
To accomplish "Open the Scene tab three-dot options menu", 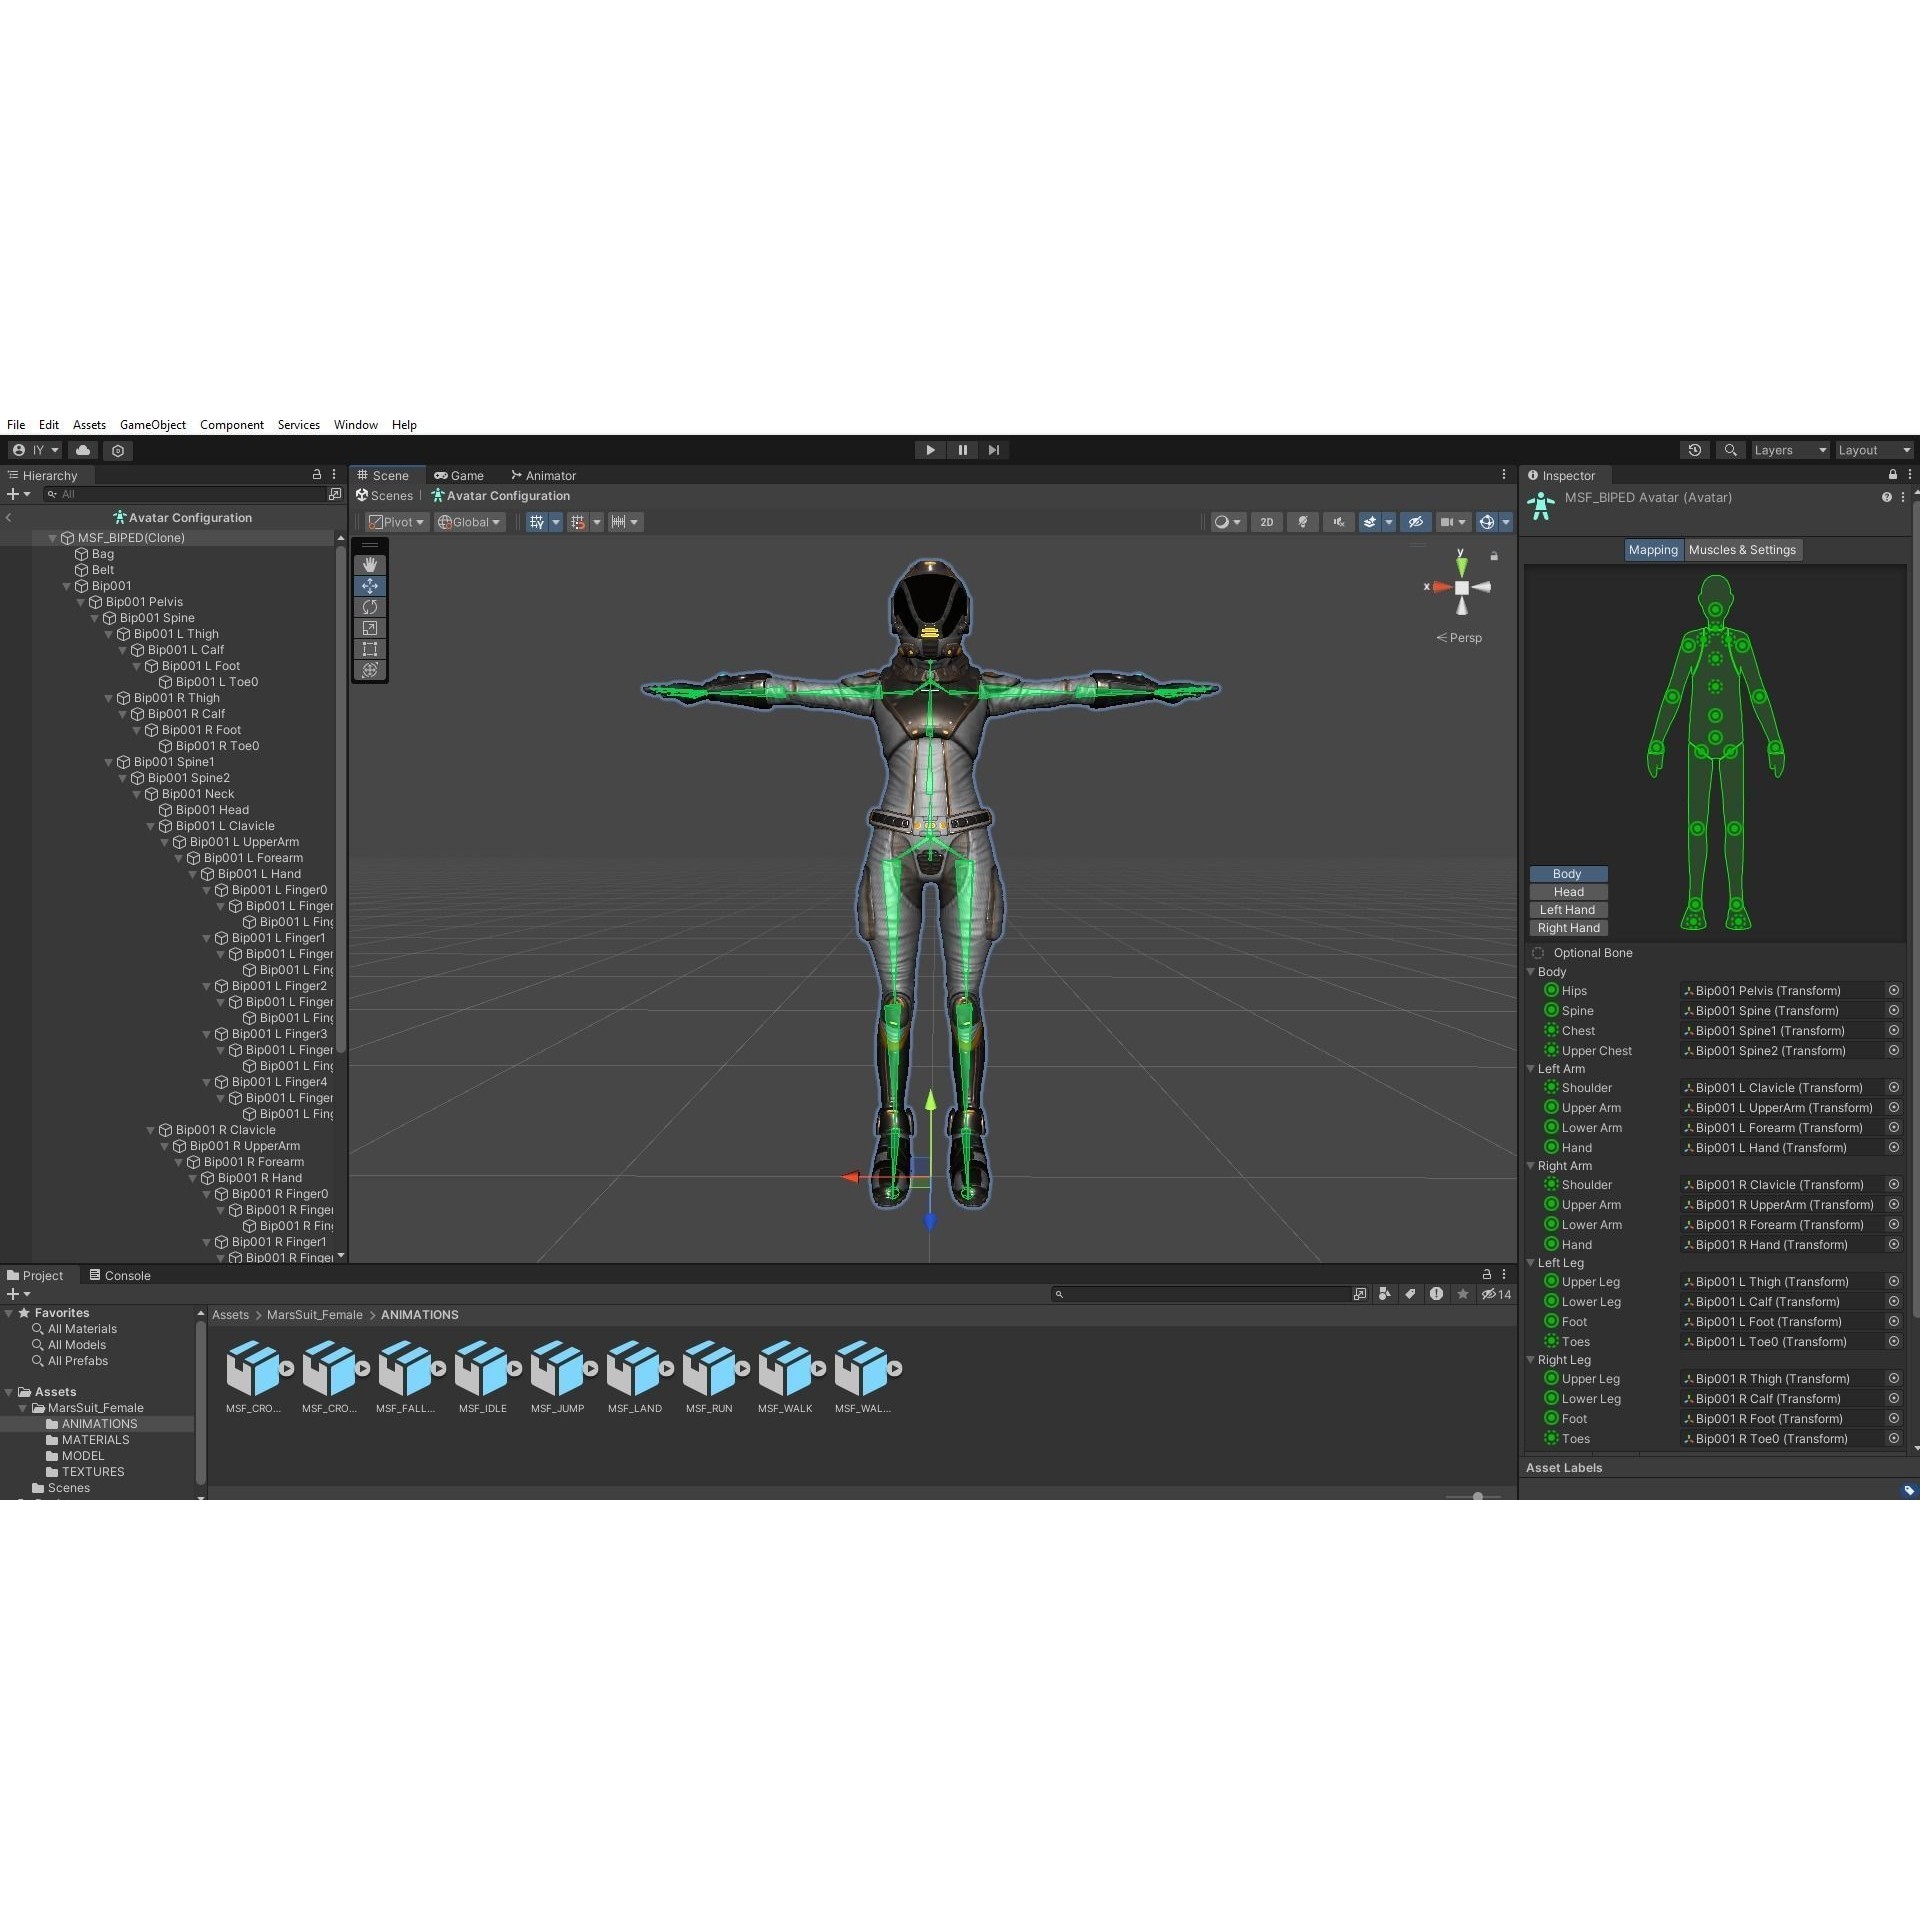I will click(1503, 475).
